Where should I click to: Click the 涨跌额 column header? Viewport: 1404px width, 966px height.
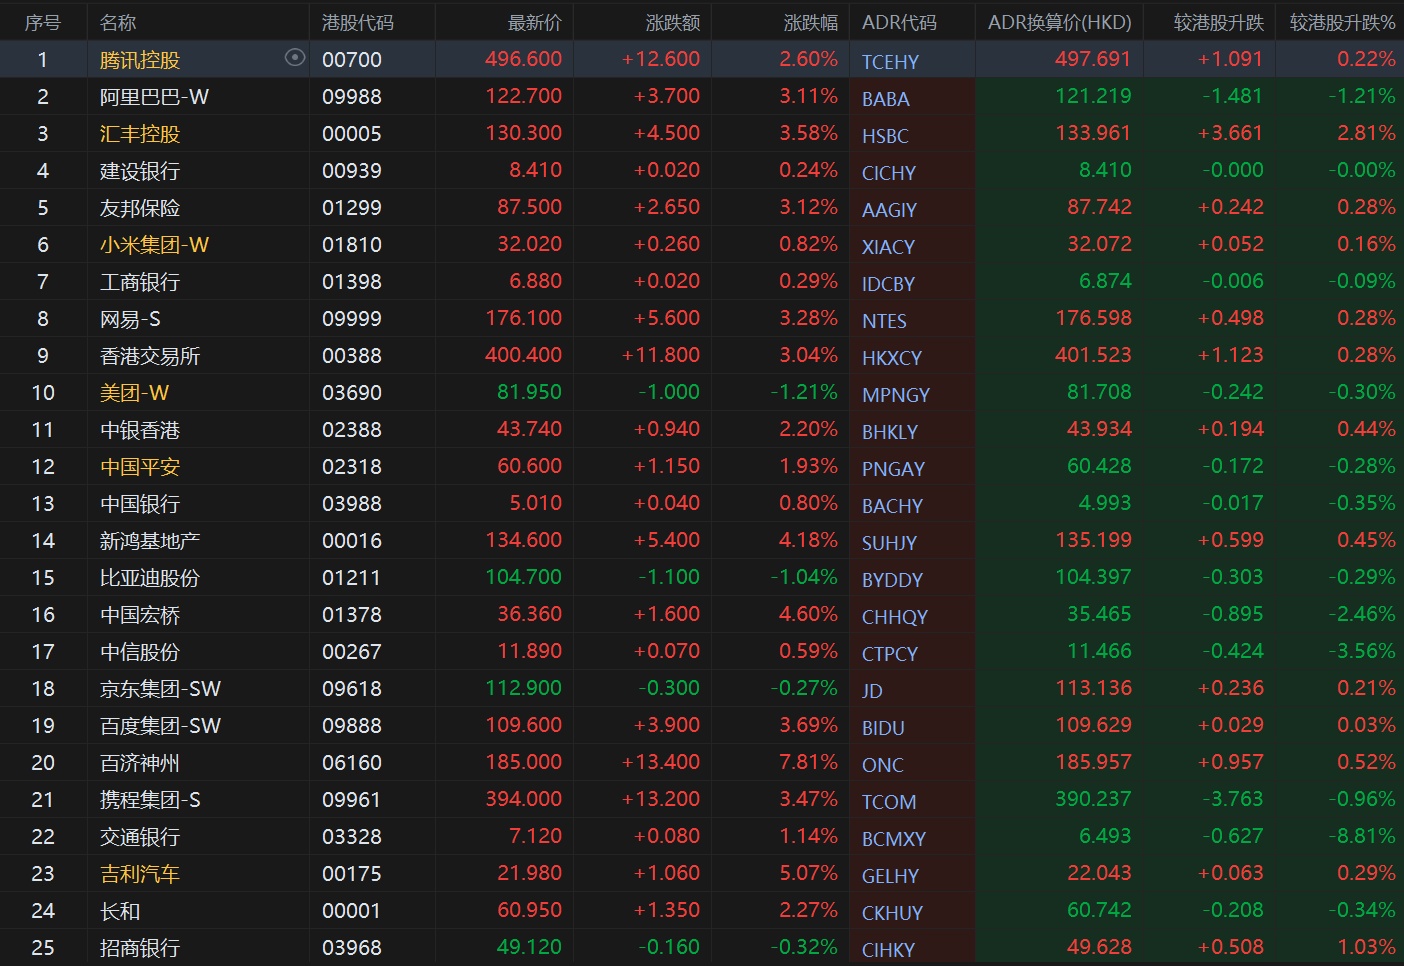673,22
